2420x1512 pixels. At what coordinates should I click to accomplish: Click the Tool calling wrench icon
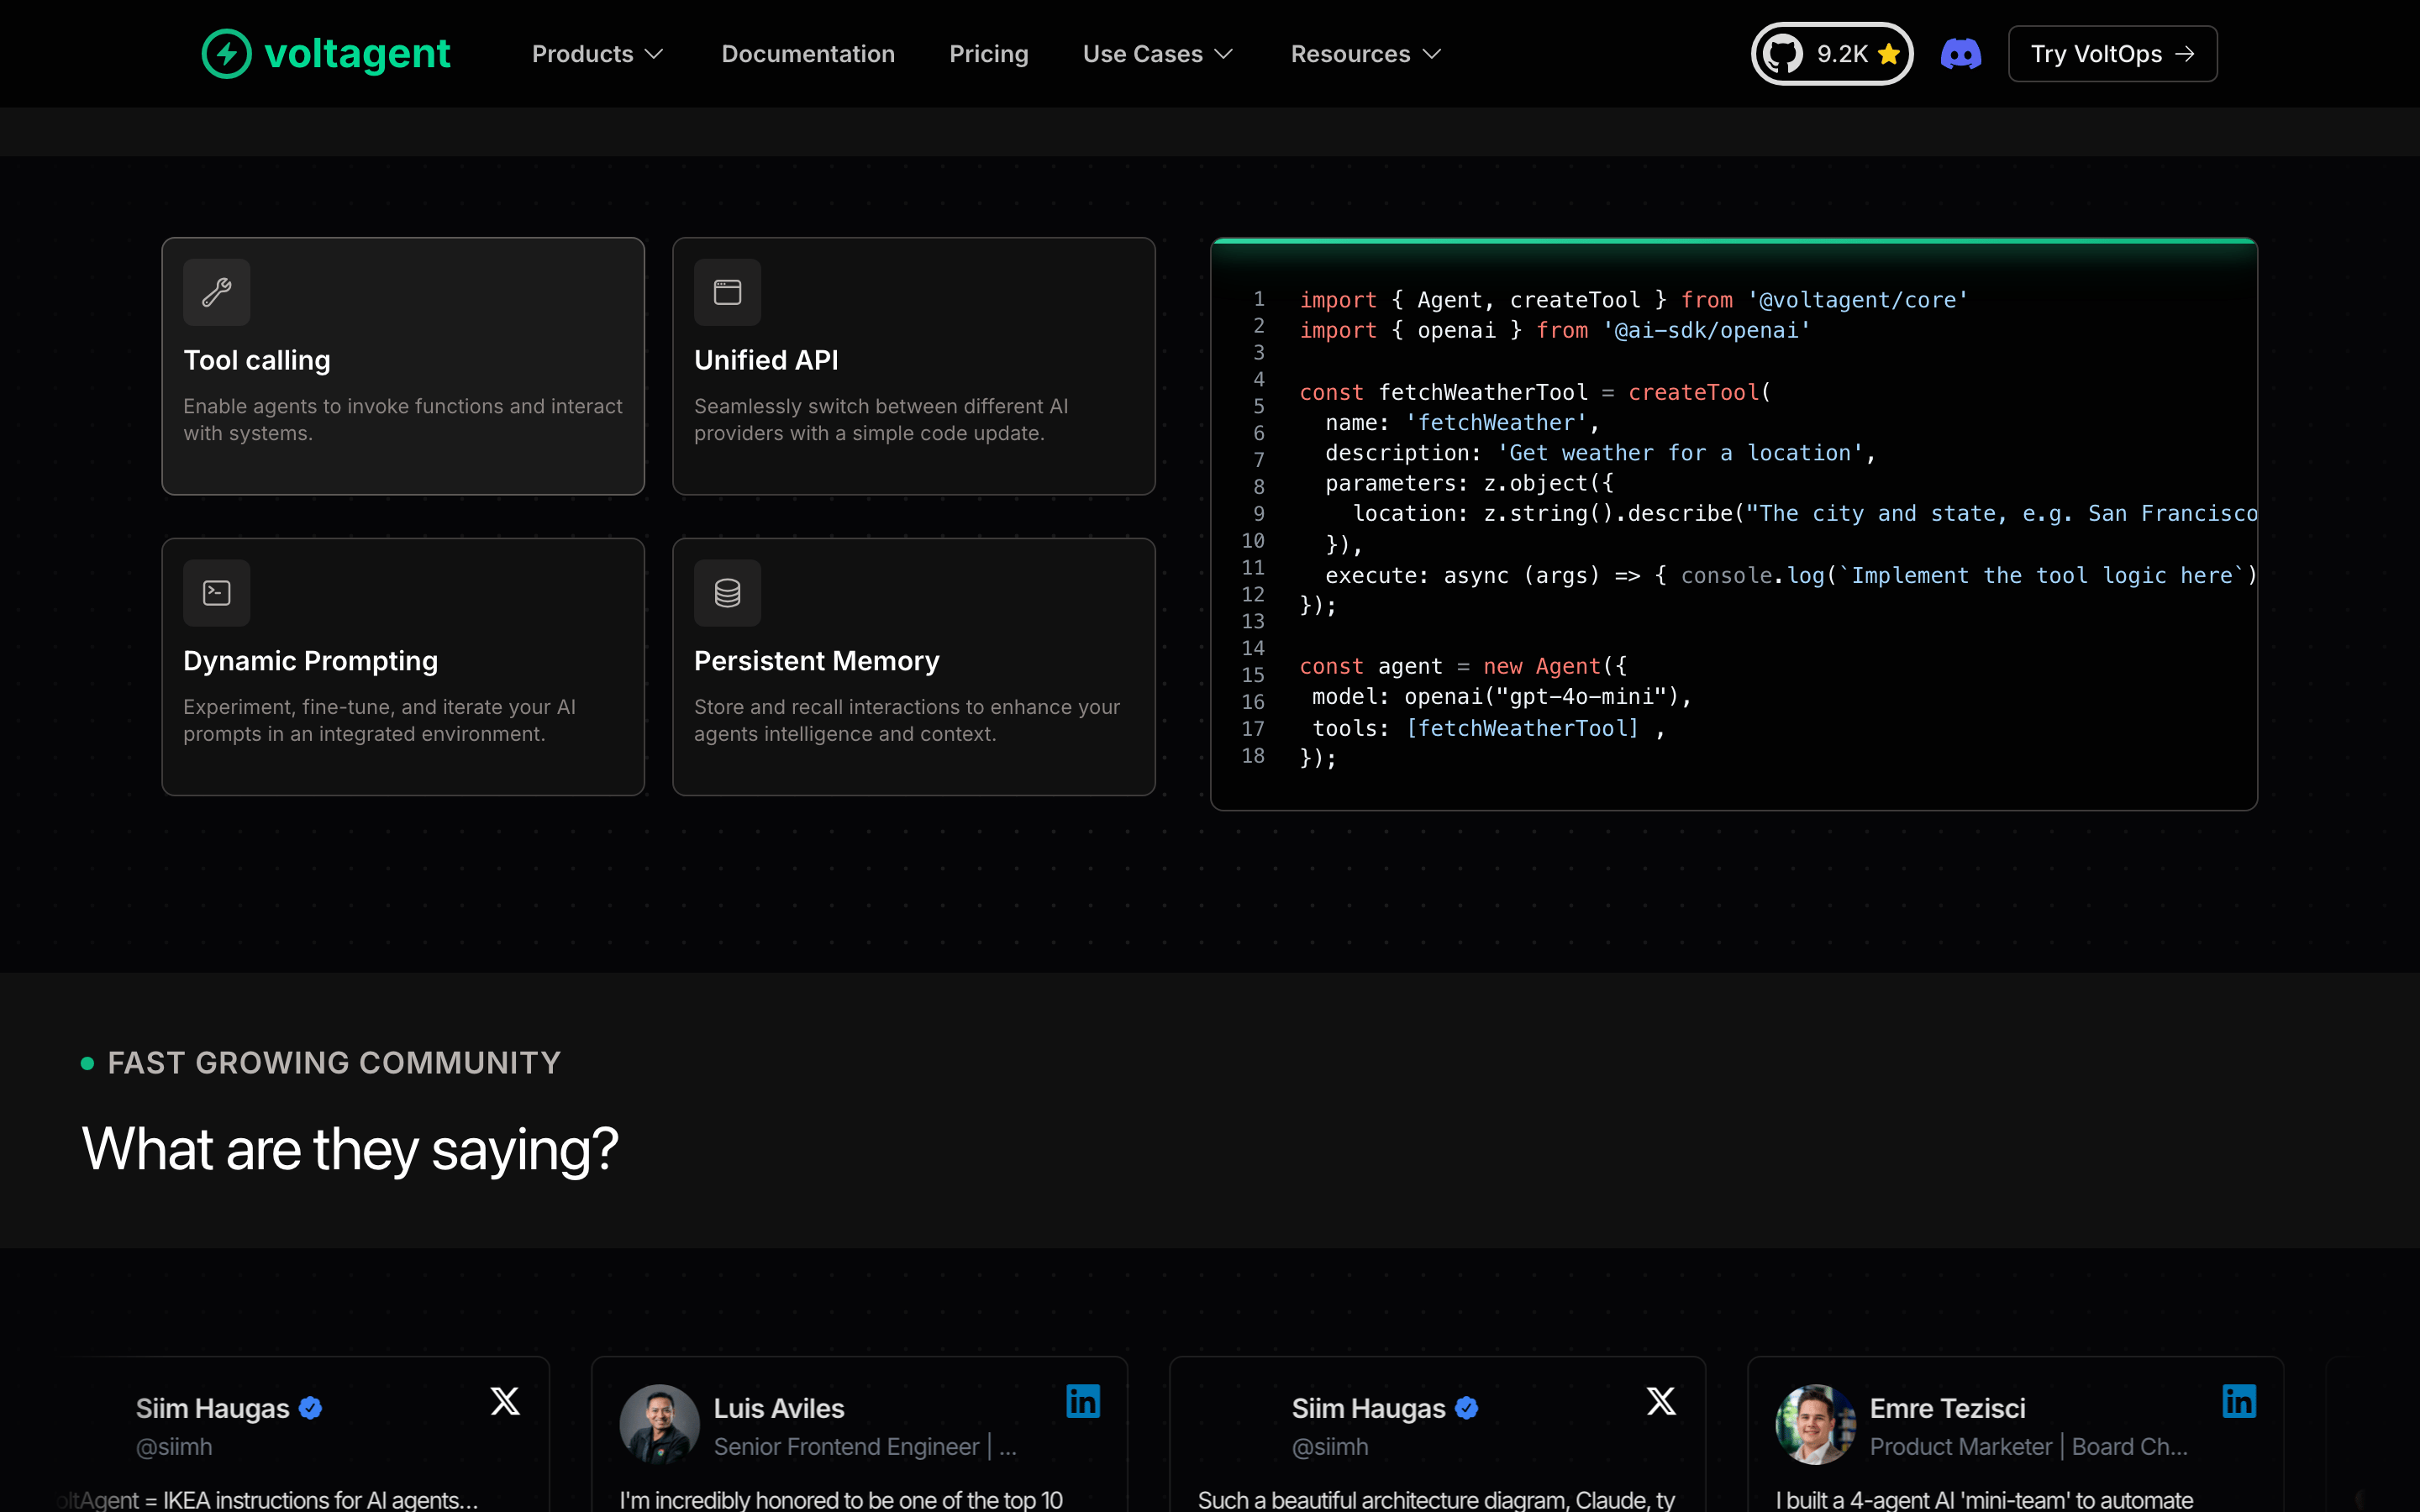point(217,292)
